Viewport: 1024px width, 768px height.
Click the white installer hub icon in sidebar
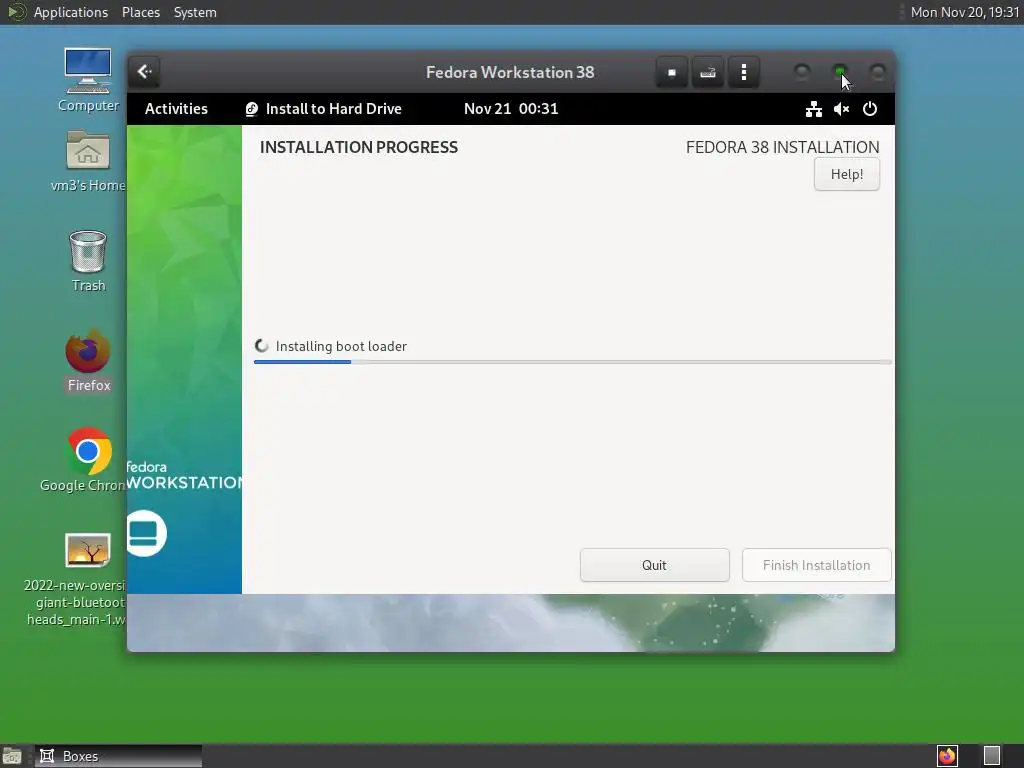[x=146, y=534]
